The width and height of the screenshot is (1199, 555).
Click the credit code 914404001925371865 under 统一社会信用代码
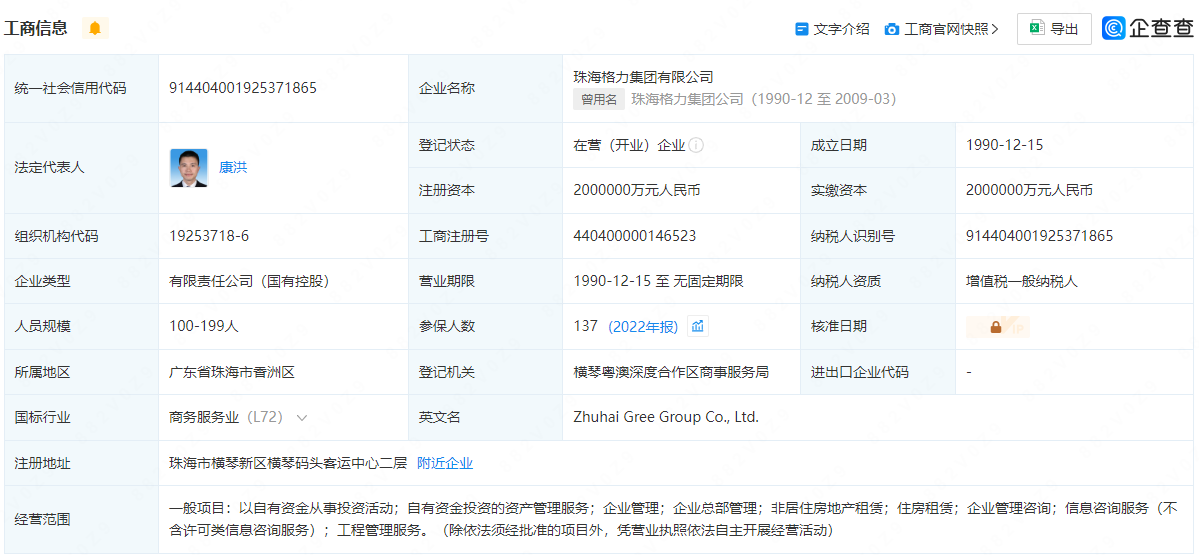click(x=243, y=88)
